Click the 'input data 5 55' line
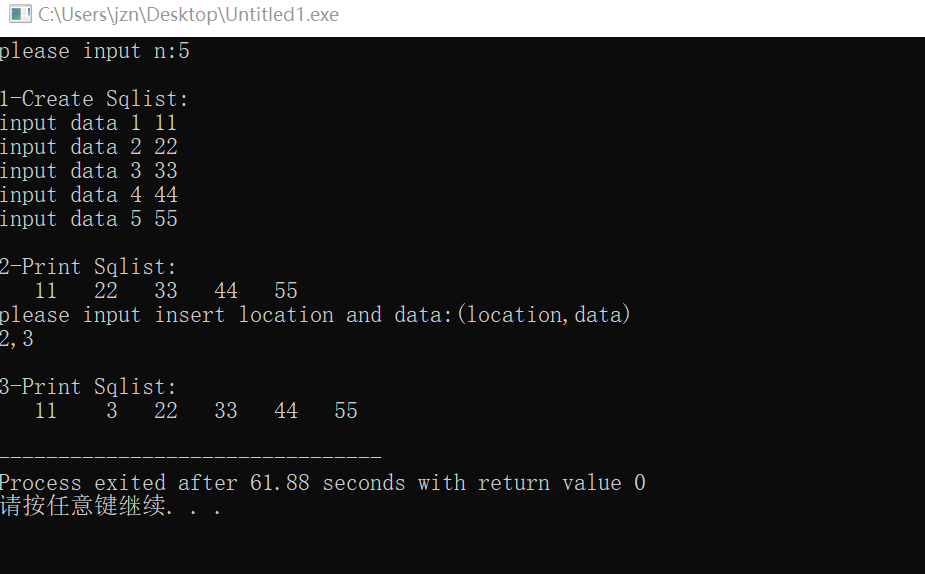 tap(88, 219)
